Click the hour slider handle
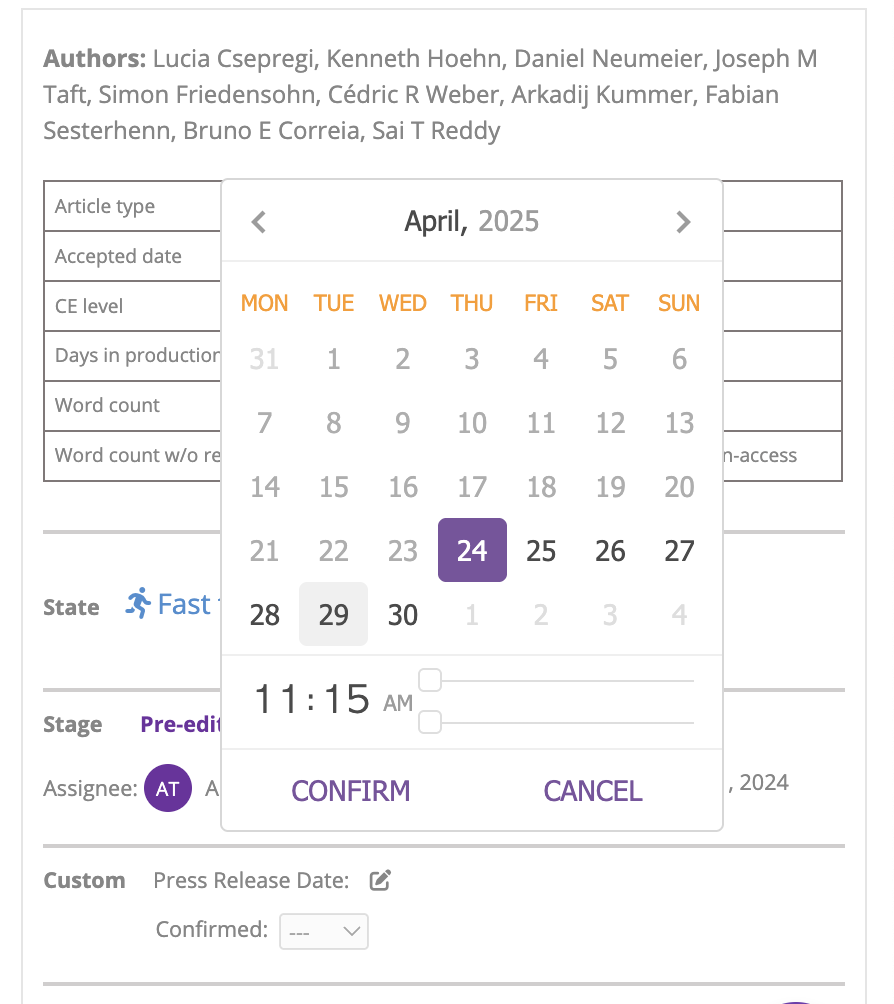The image size is (894, 1004). pos(430,681)
